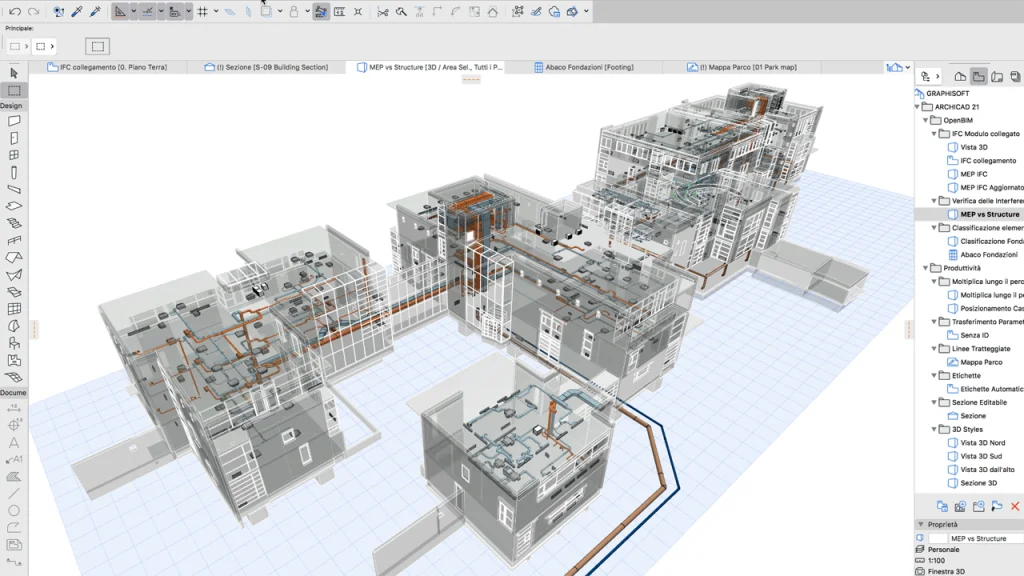
Task: Expand the Produttività folder in the navigator
Action: [x=924, y=268]
